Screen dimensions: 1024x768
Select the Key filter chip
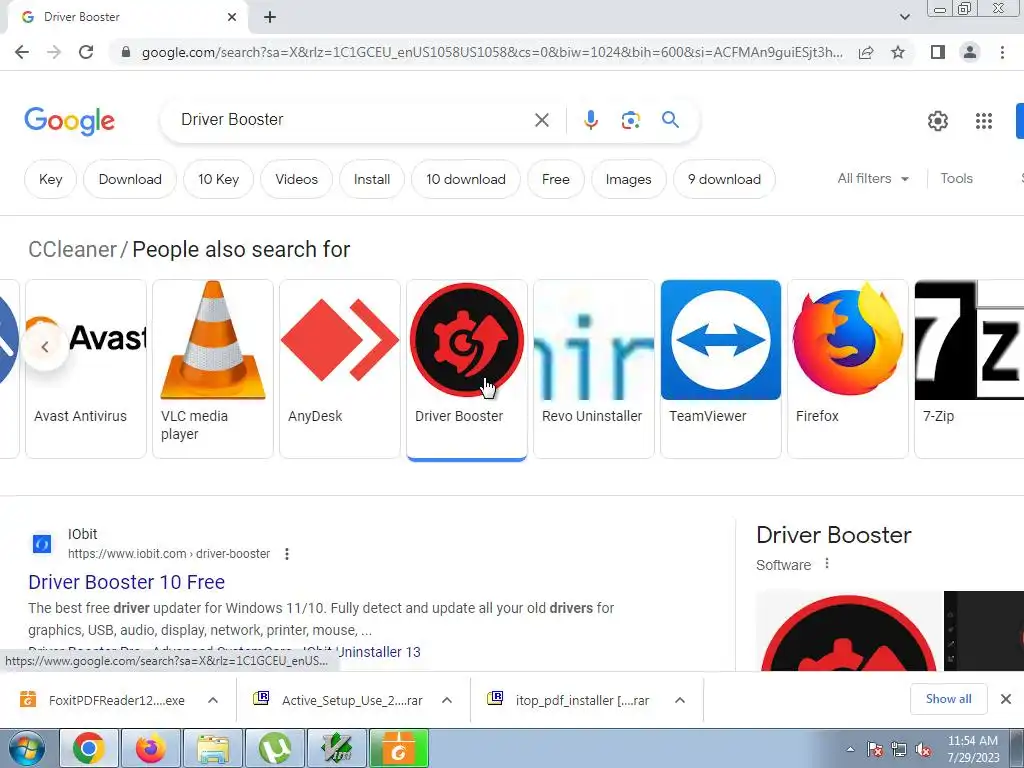[x=50, y=179]
